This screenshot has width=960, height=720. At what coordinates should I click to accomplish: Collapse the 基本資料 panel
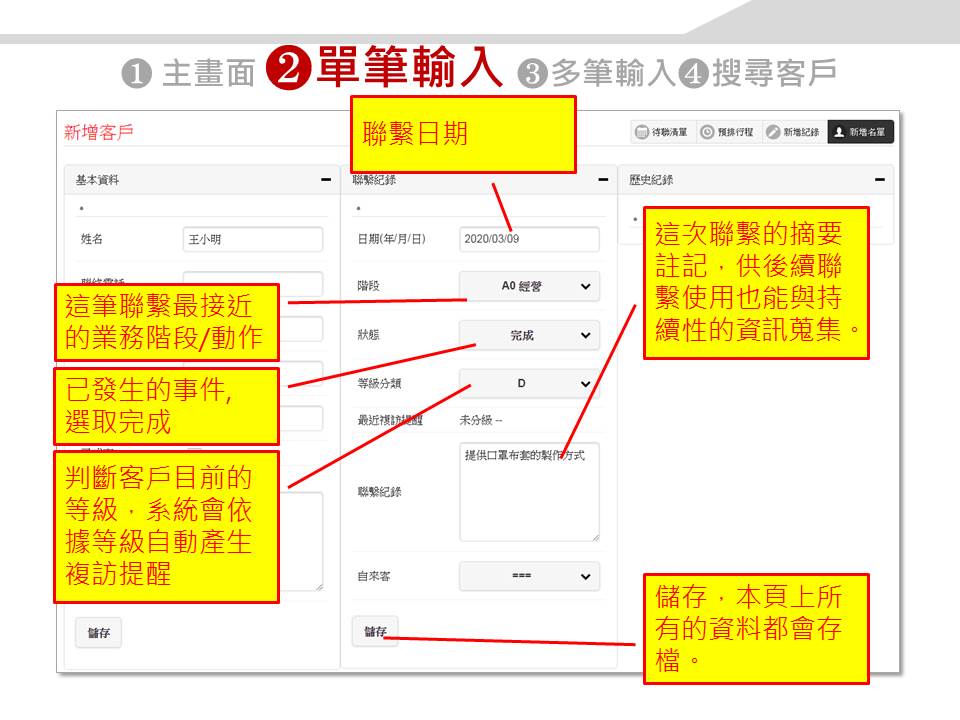pos(326,180)
